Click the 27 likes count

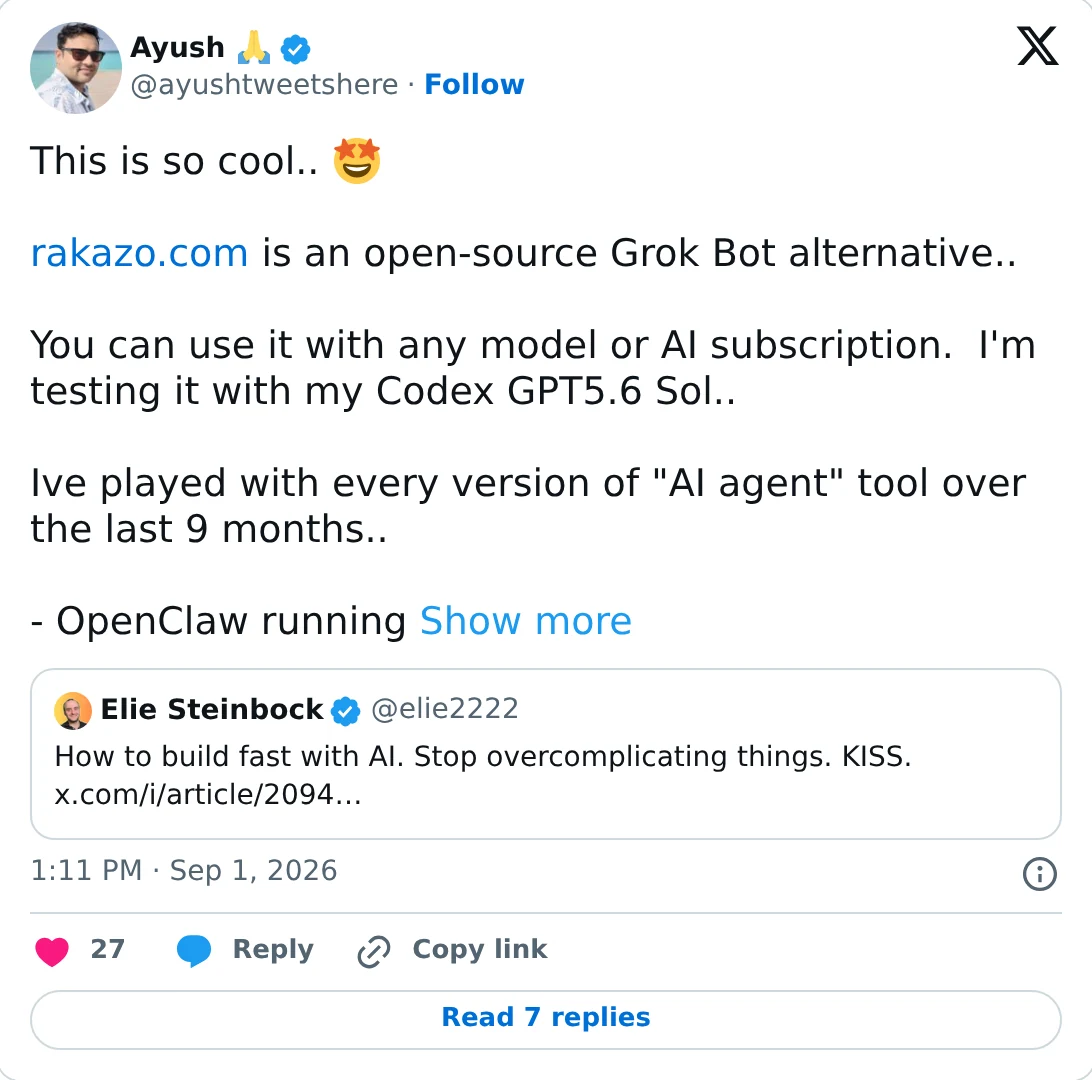coord(108,949)
